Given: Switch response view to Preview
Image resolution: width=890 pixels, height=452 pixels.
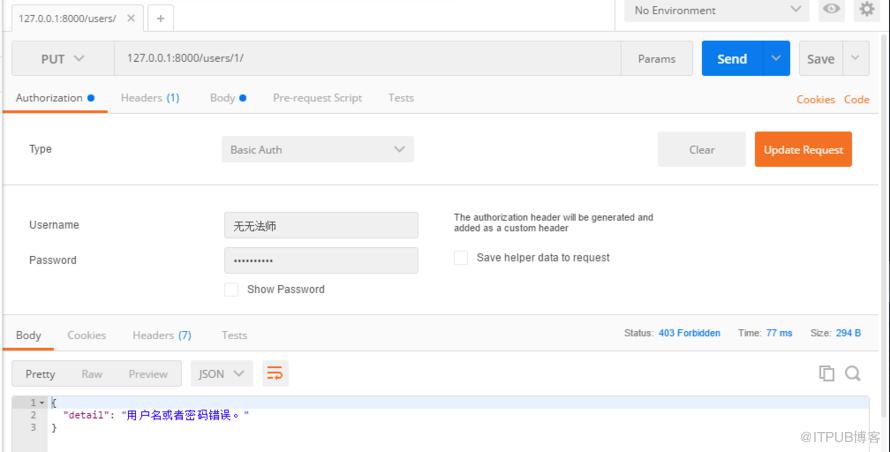Looking at the screenshot, I should (x=148, y=374).
